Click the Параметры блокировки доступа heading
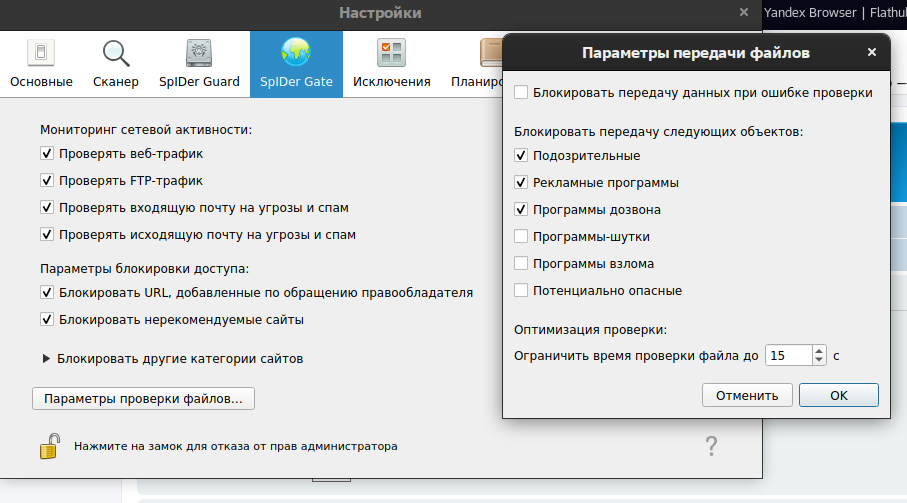 (145, 268)
